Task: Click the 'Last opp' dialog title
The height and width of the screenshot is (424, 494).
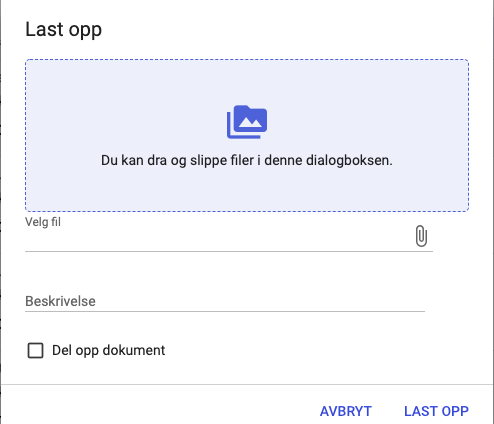Action: coord(64,30)
